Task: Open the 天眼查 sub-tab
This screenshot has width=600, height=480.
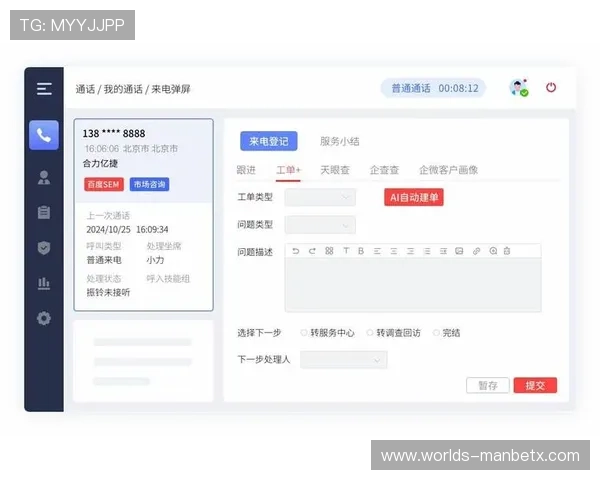Action: pos(335,170)
